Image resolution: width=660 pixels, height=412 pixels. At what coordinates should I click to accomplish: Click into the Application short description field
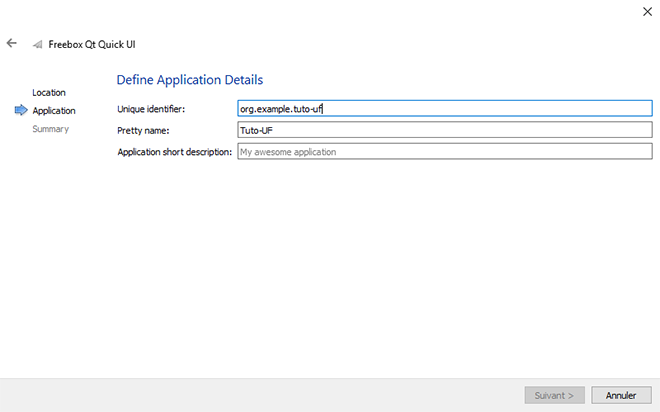point(444,152)
